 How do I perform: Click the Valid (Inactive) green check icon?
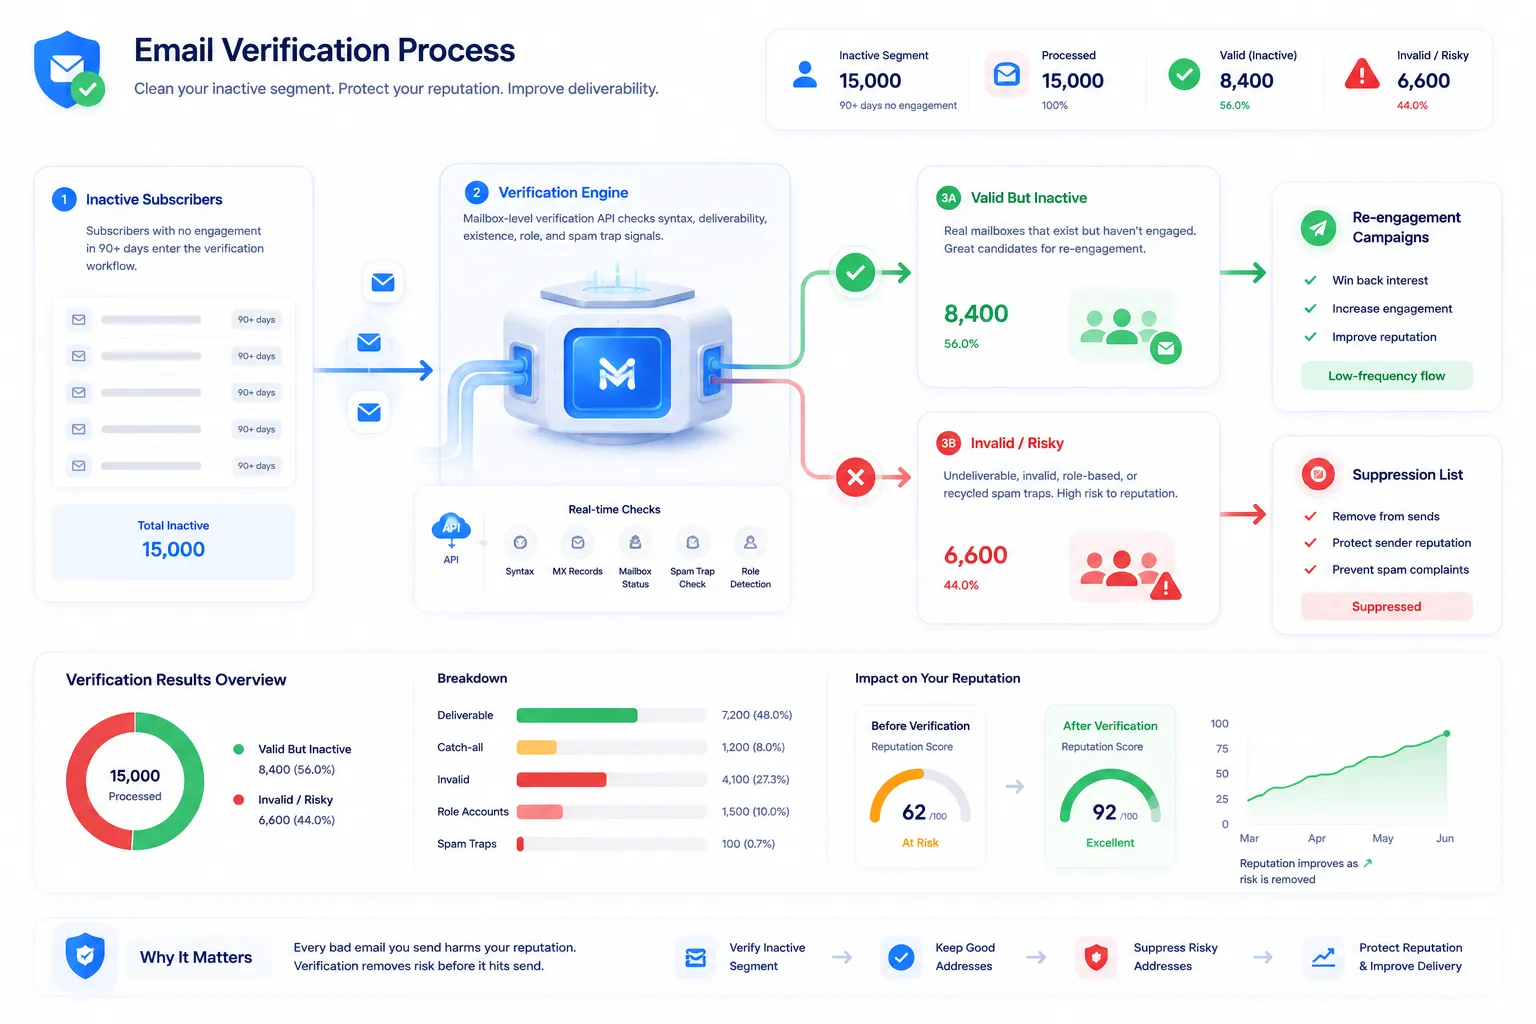1184,75
